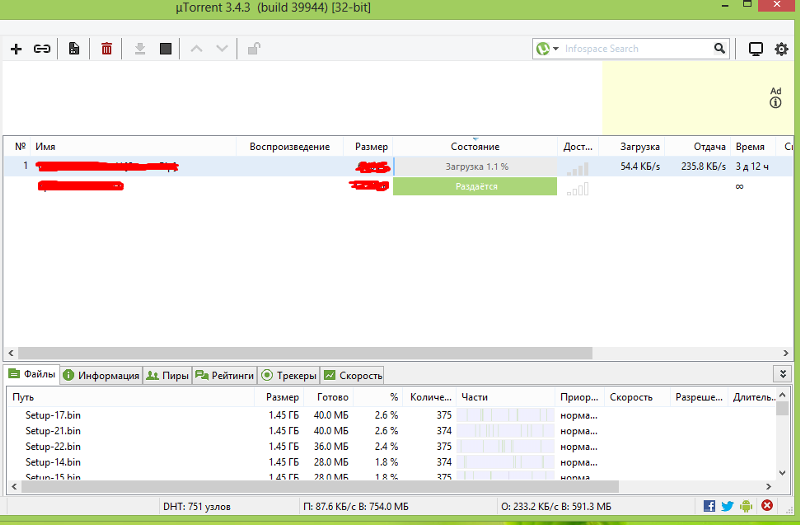Click pieces bar for Setup-17.bin
The height and width of the screenshot is (525, 800).
(505, 415)
